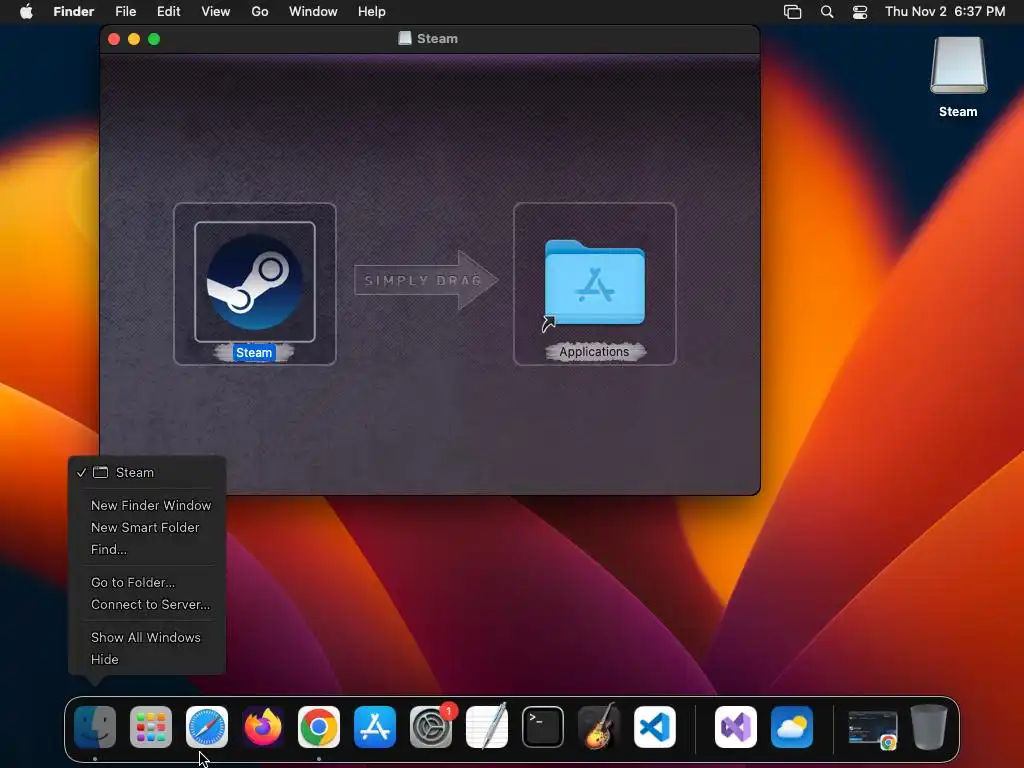Open the Weather app from the Dock

pos(792,727)
